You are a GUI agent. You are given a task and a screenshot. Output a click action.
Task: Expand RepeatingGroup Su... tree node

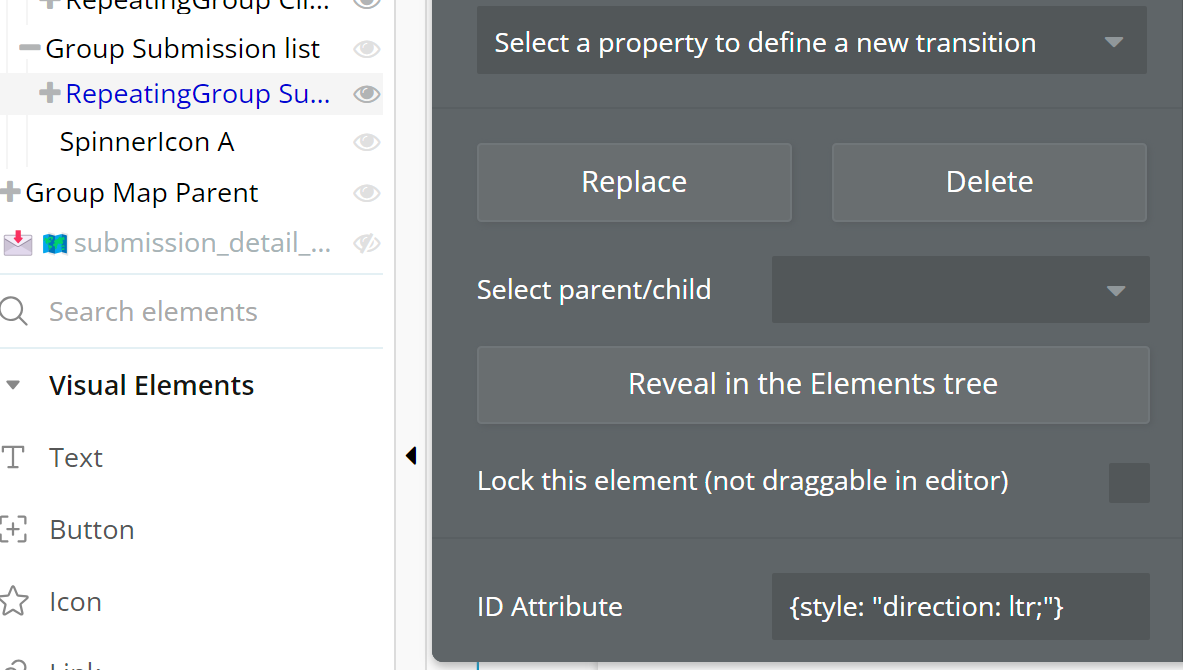pyautogui.click(x=50, y=94)
